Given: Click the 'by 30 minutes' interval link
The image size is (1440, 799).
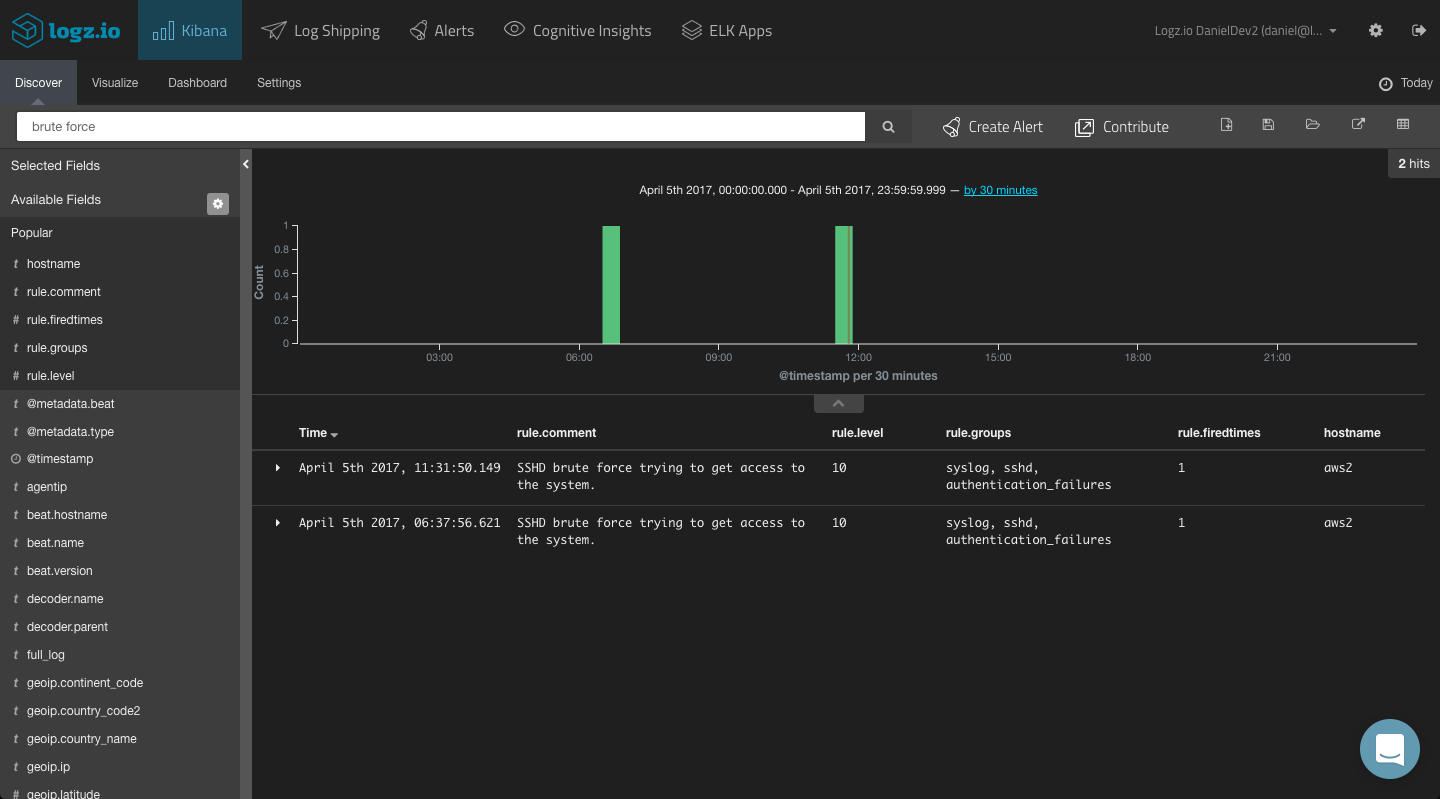Looking at the screenshot, I should [1001, 190].
